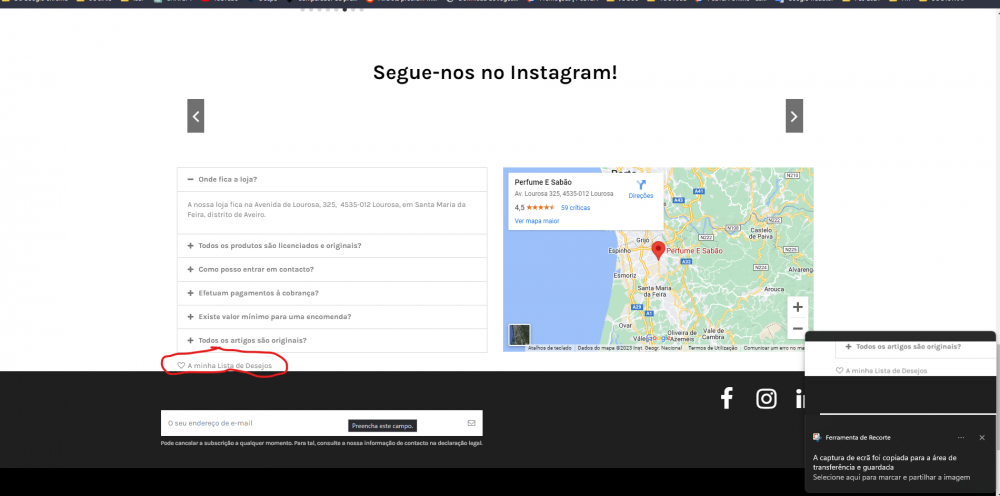Click 'Esmoriz' place label on map

tap(624, 275)
